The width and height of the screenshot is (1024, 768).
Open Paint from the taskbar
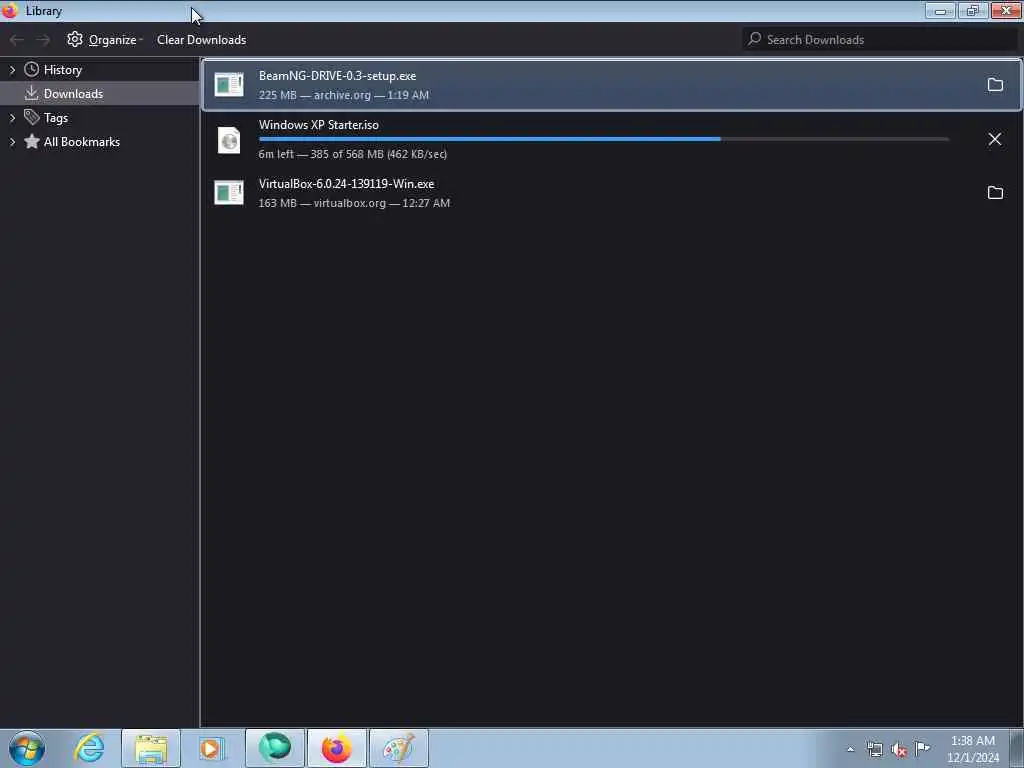pyautogui.click(x=399, y=748)
